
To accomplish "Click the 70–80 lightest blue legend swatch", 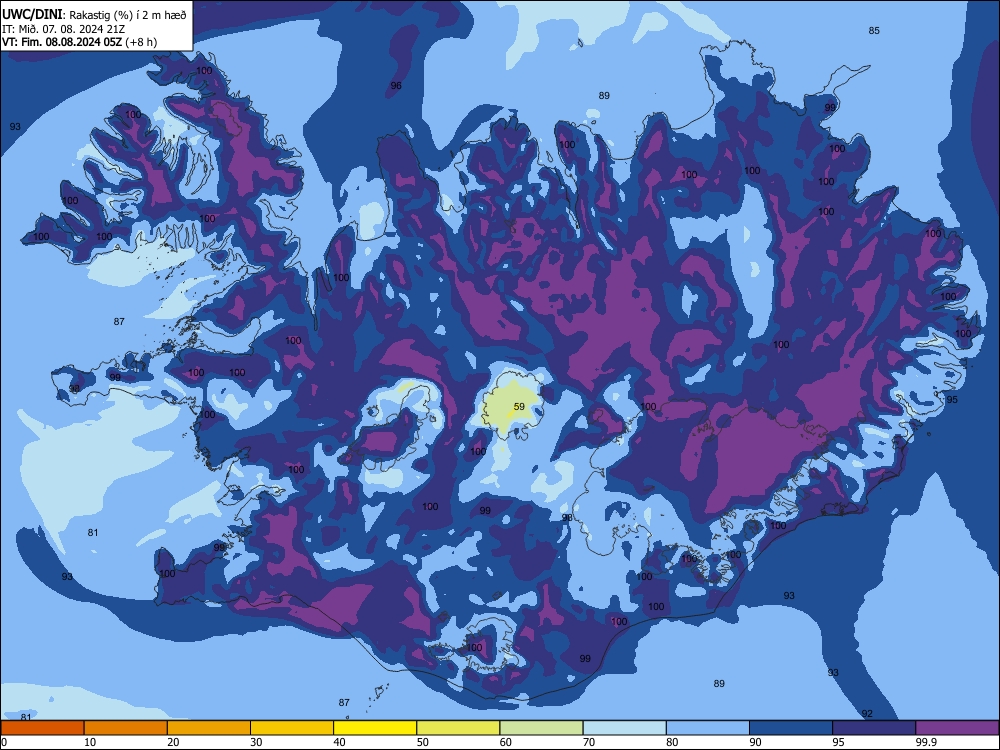I will [624, 728].
